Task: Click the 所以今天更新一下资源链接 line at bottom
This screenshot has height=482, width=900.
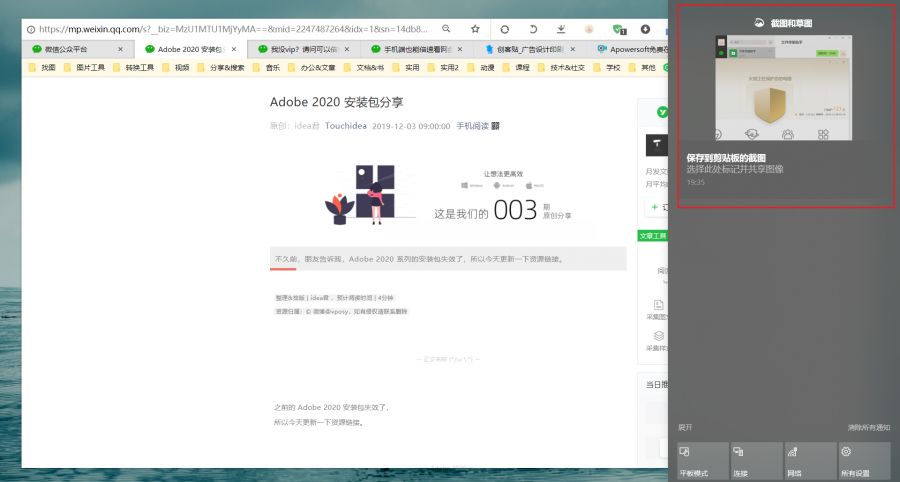Action: tap(319, 423)
